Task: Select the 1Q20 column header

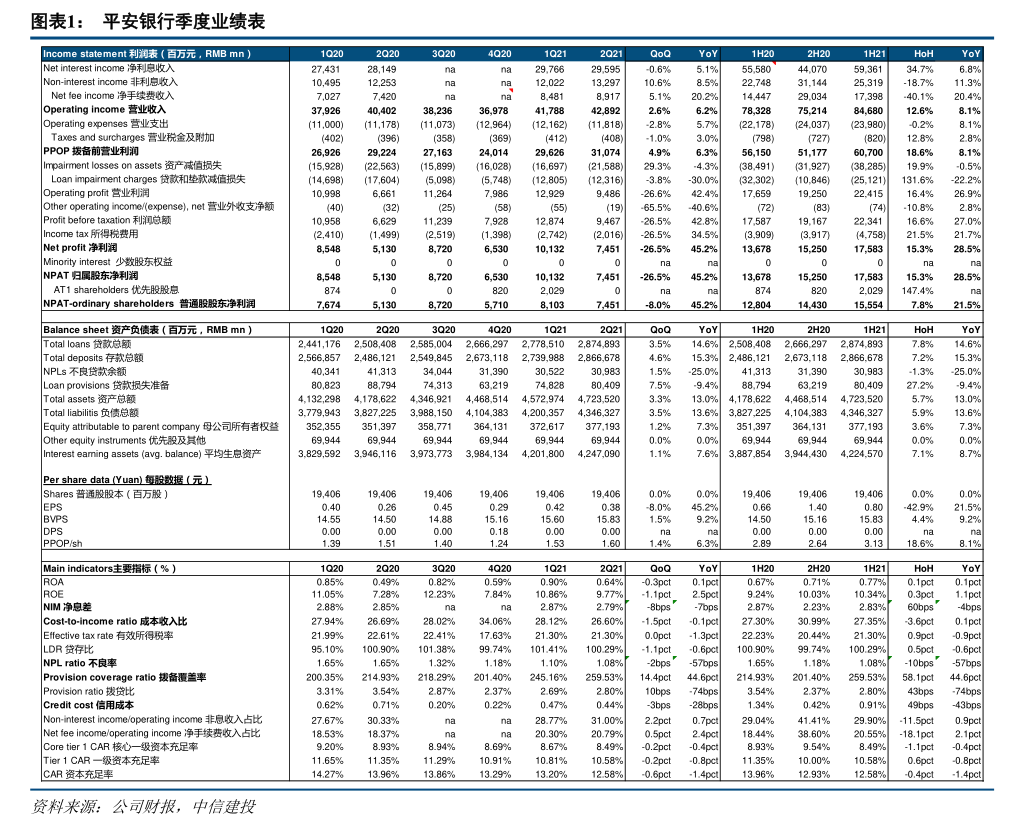Action: (332, 54)
